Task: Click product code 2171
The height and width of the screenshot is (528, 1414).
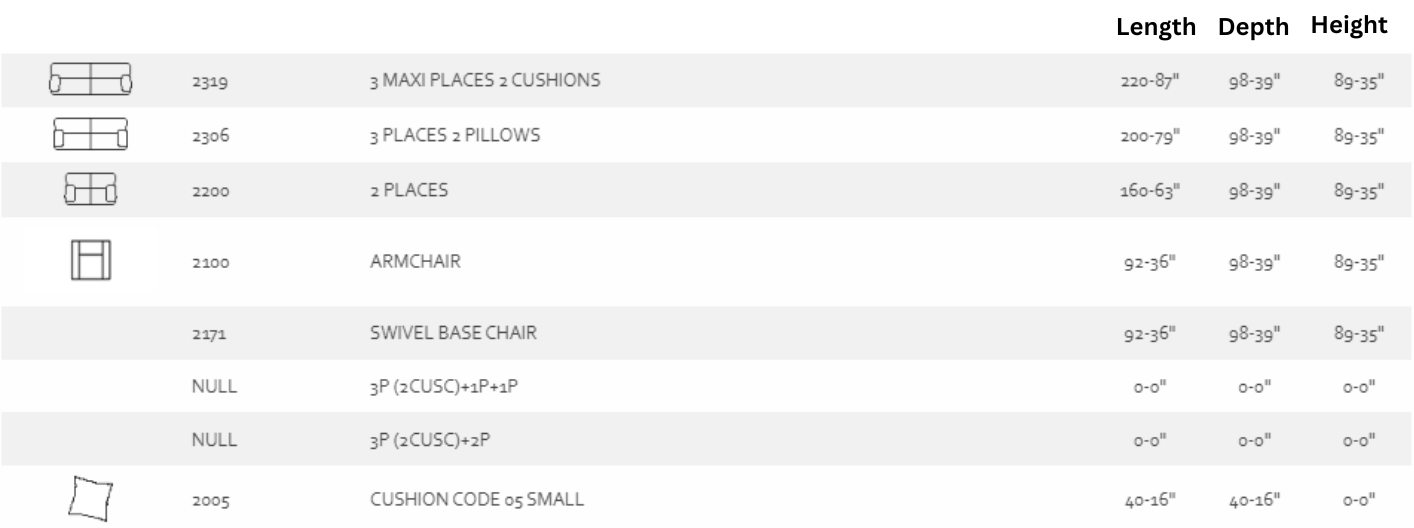Action: point(209,335)
